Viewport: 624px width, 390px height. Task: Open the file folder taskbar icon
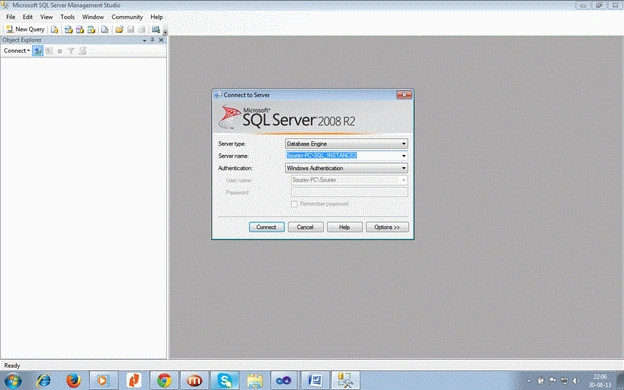pyautogui.click(x=255, y=381)
